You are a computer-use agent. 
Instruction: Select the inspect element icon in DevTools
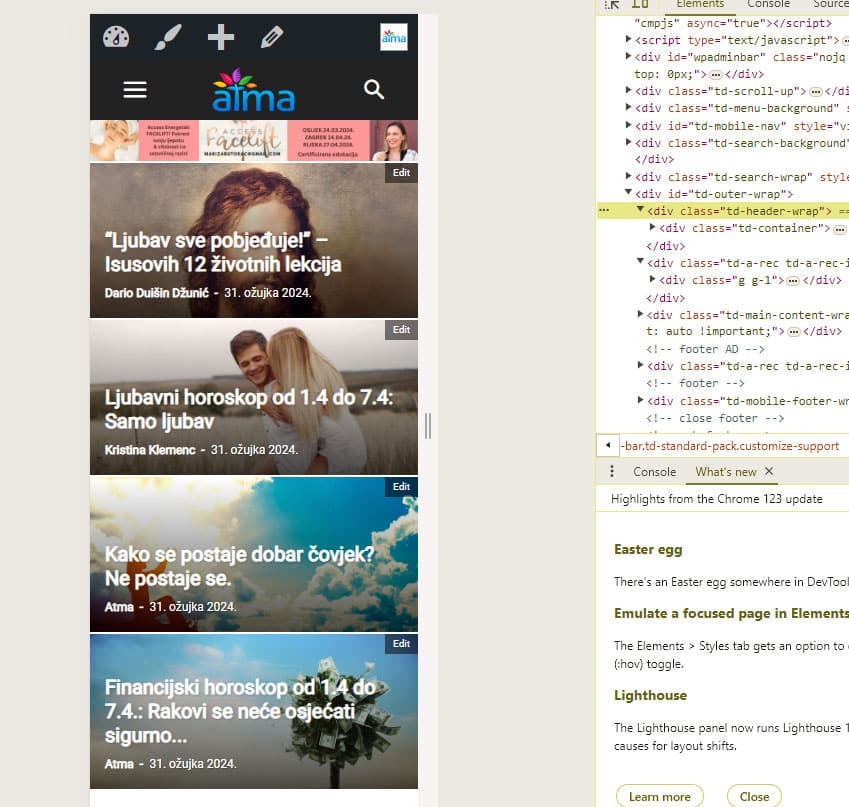[x=612, y=4]
